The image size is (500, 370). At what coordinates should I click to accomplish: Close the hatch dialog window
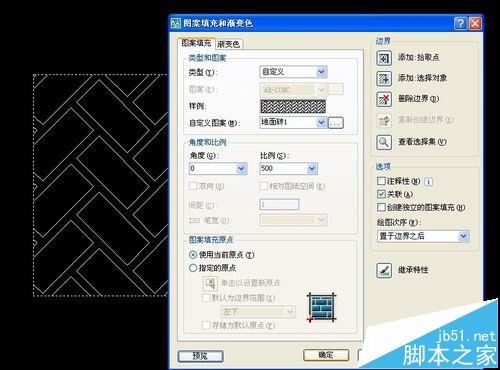[x=475, y=23]
